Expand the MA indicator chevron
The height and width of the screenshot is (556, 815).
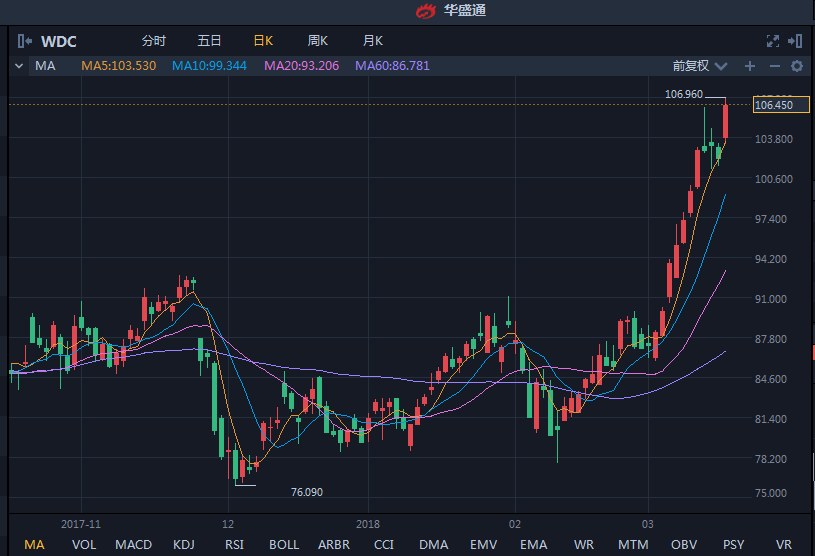(19, 66)
